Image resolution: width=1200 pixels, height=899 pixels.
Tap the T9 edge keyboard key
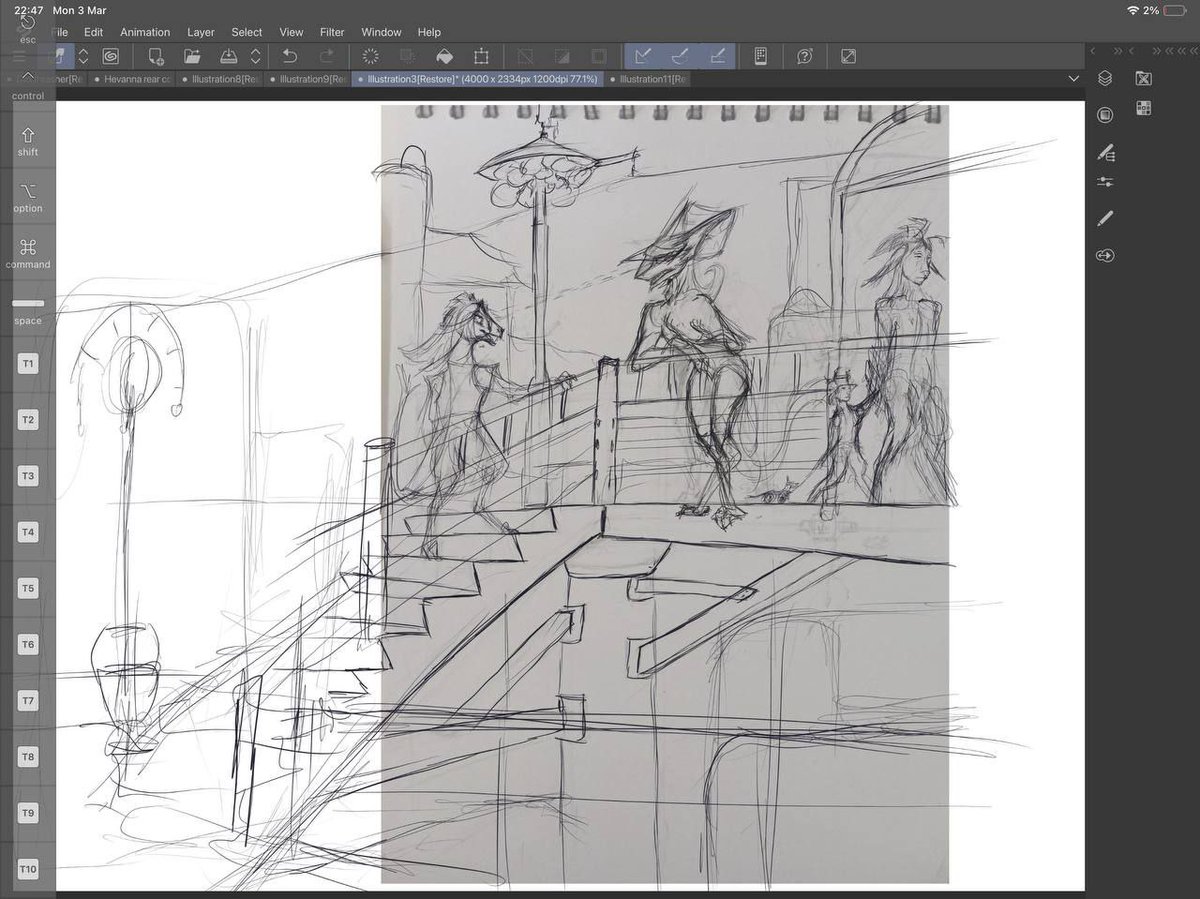(28, 813)
